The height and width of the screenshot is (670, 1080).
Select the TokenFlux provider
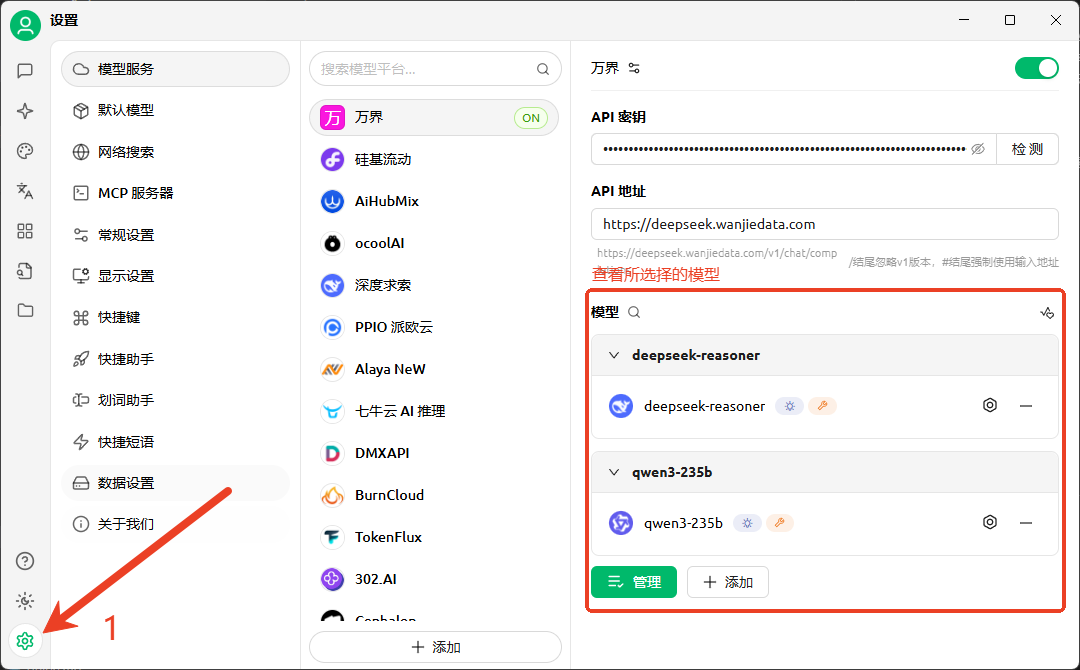pos(434,537)
